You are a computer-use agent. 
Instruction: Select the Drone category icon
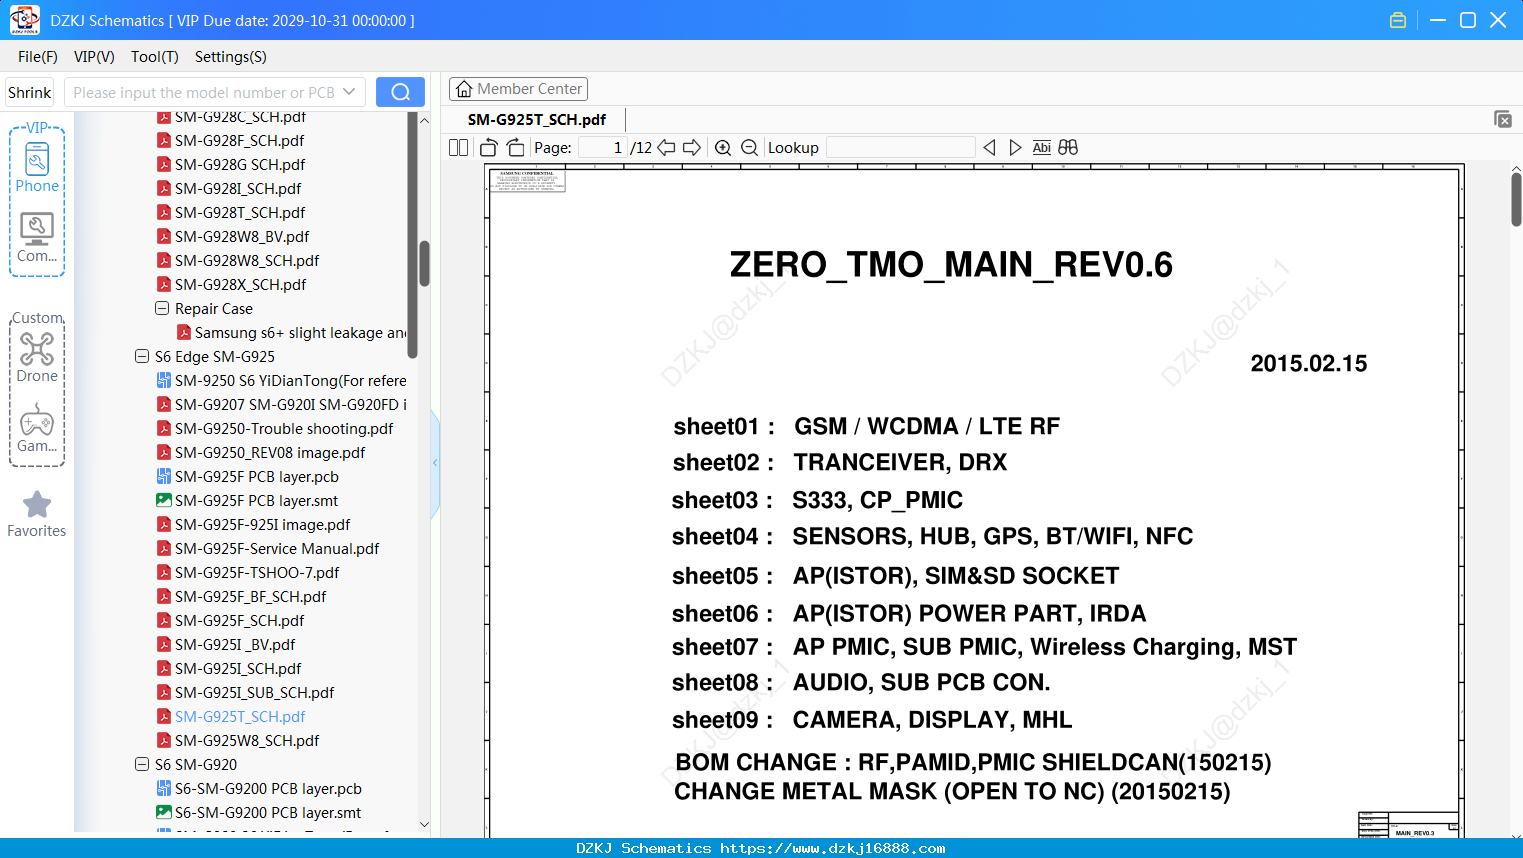pos(37,357)
